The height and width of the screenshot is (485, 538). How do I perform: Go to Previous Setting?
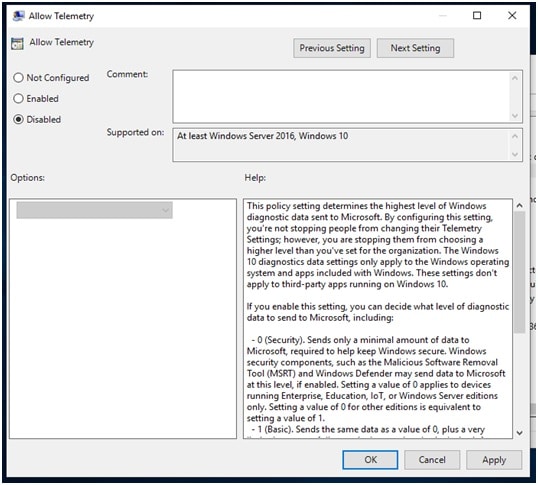pos(332,48)
